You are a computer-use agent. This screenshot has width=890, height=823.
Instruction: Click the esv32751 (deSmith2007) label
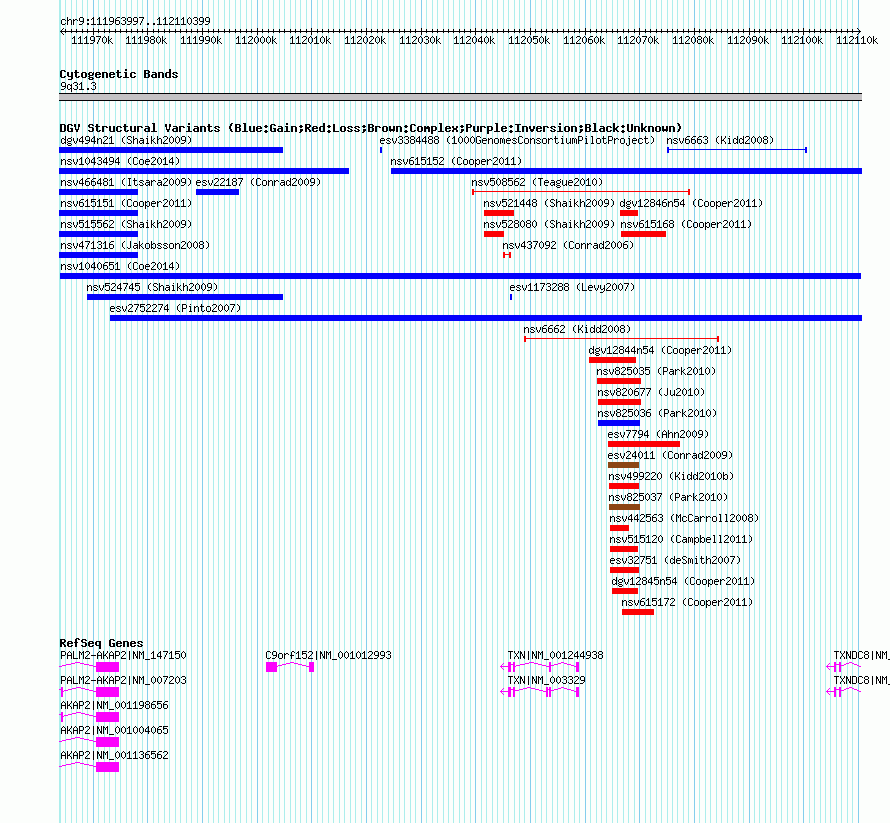tap(675, 560)
